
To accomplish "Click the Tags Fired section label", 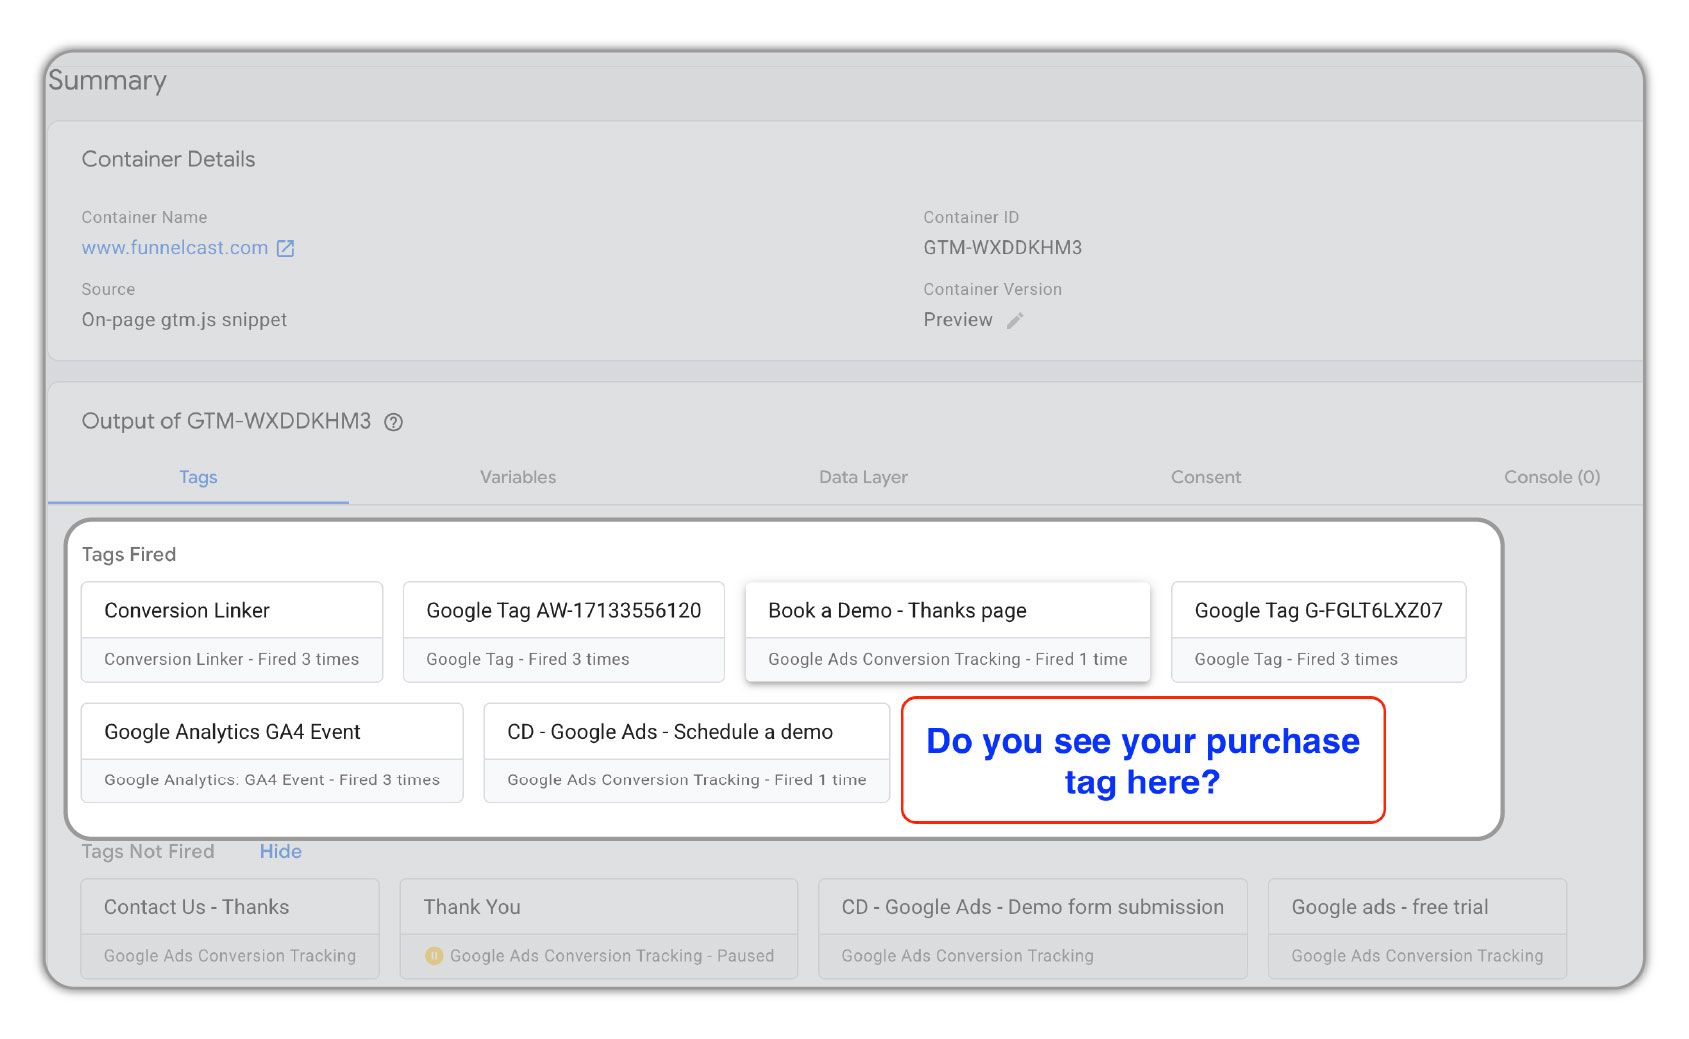I will 129,554.
